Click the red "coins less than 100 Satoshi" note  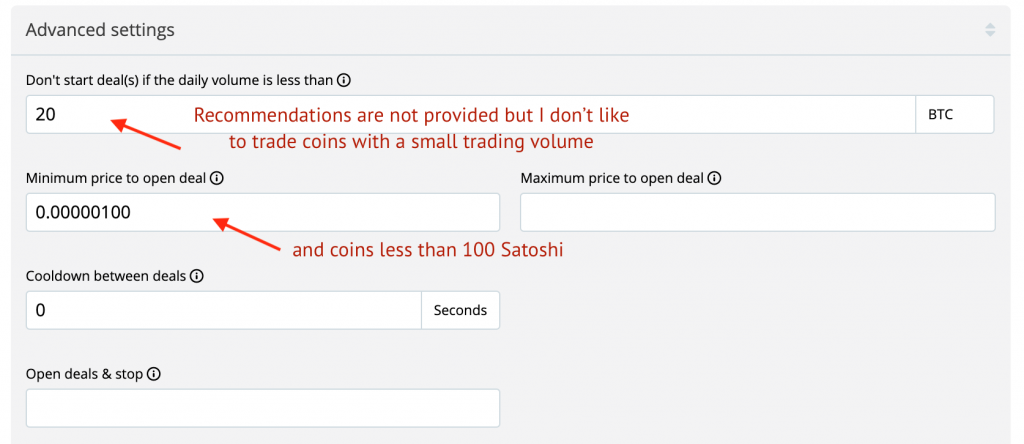point(427,250)
